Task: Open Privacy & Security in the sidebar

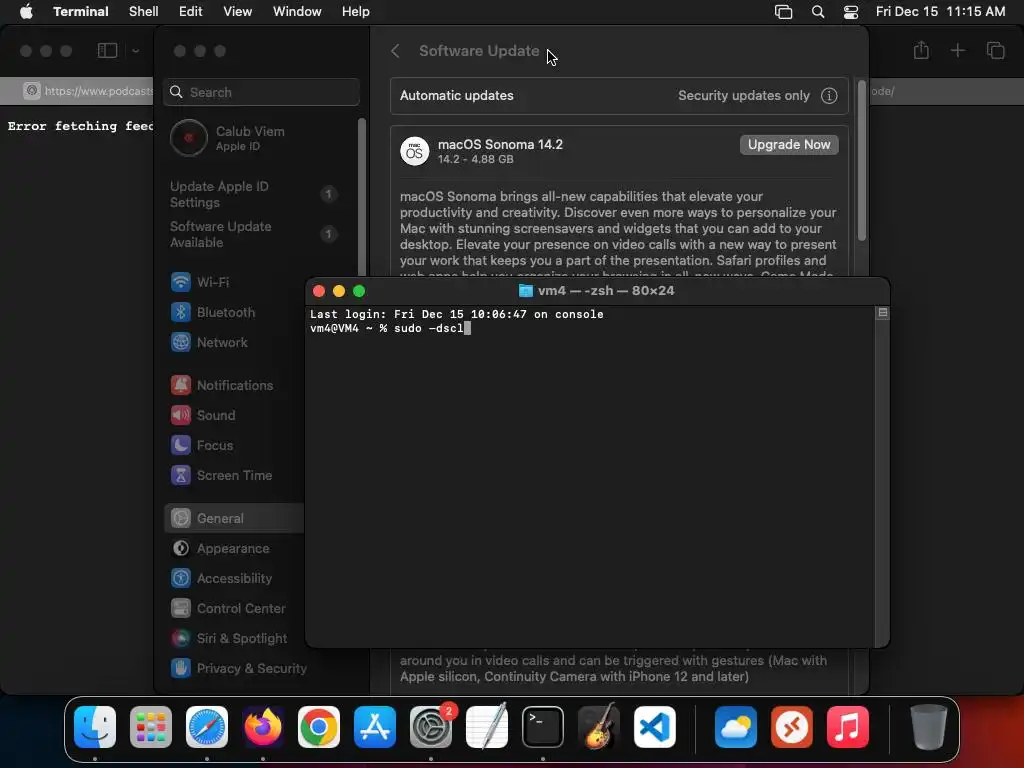Action: (x=238, y=669)
